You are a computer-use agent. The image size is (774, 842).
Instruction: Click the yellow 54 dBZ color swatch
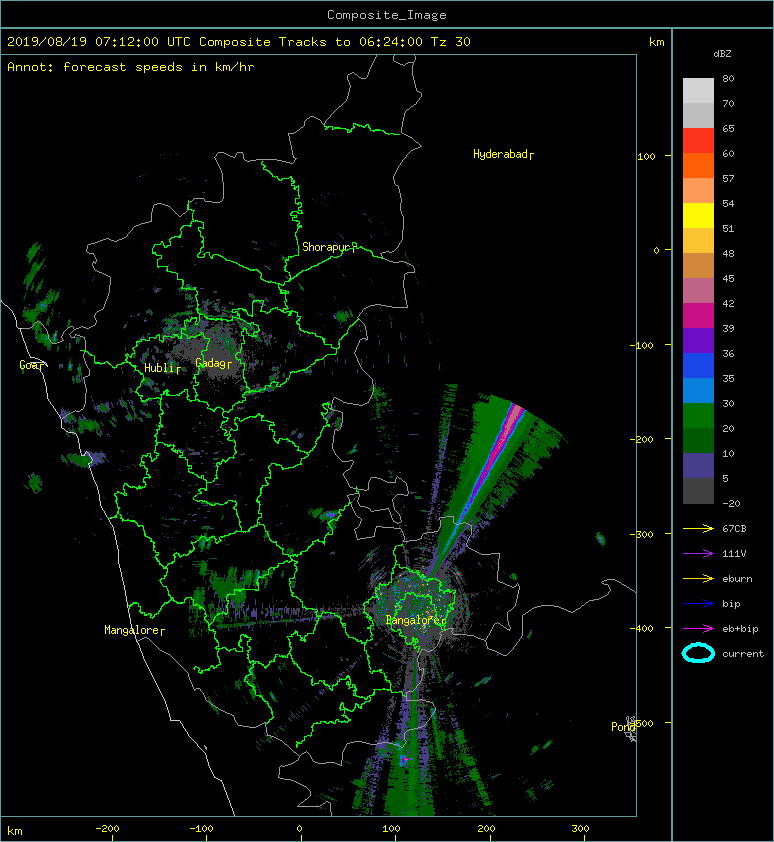click(x=698, y=215)
